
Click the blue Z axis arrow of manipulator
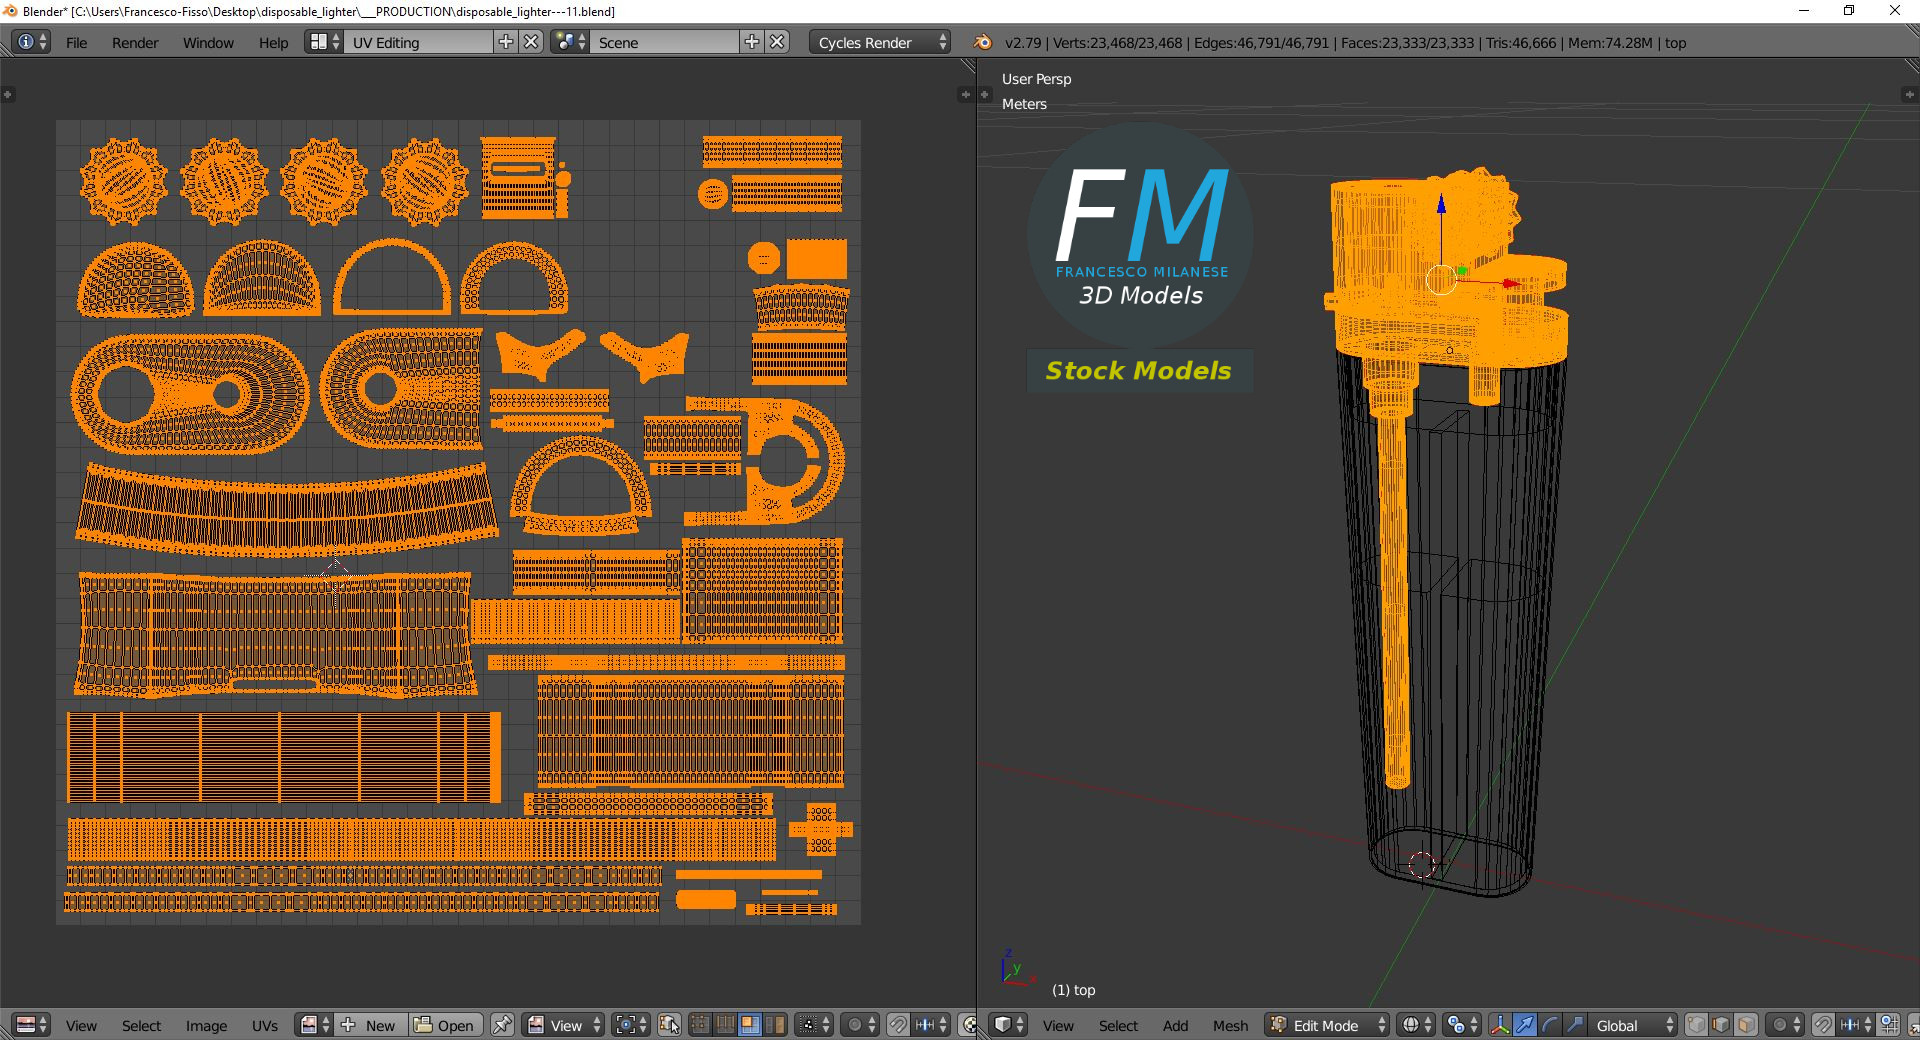1441,204
